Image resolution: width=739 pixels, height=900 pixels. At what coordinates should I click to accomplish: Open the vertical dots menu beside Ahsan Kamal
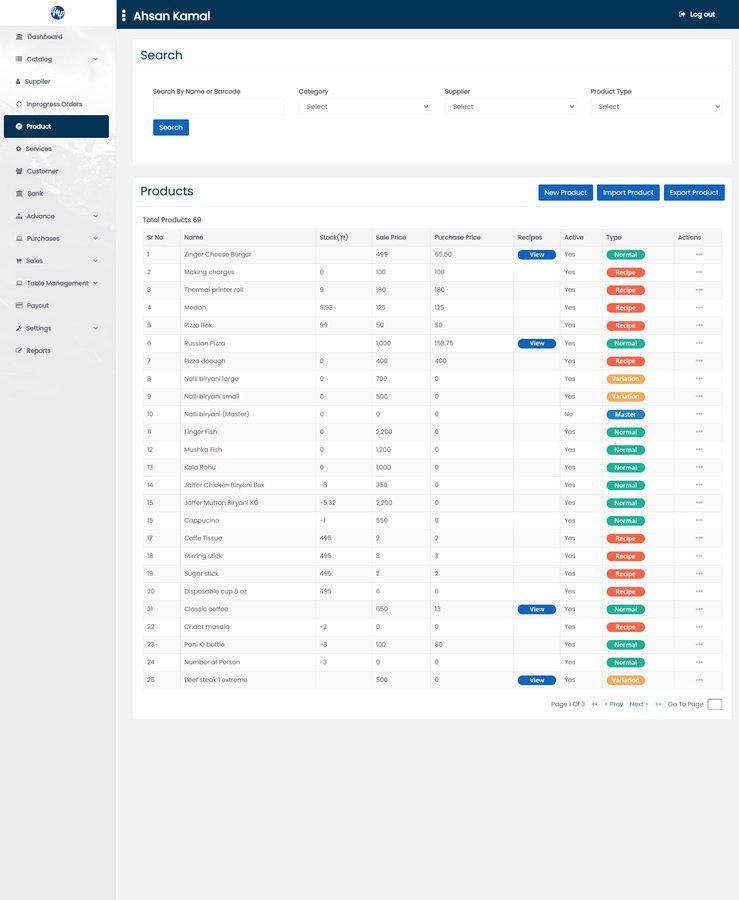pyautogui.click(x=123, y=15)
